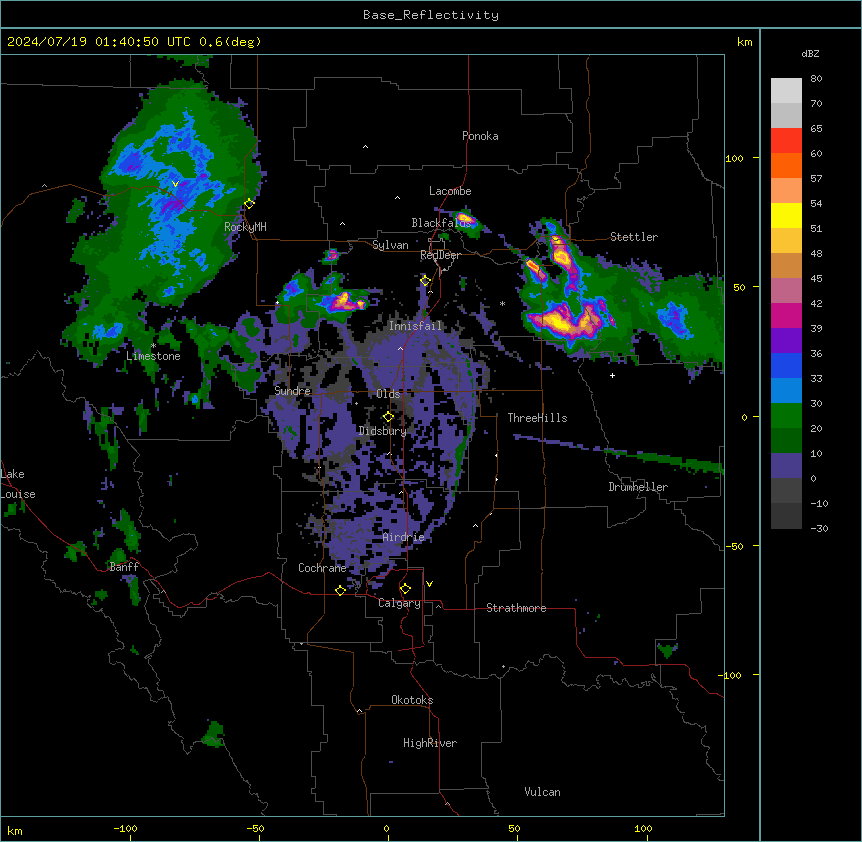This screenshot has width=862, height=842.
Task: Select the white 70-80 dBZ legend swatch
Action: pyautogui.click(x=786, y=91)
